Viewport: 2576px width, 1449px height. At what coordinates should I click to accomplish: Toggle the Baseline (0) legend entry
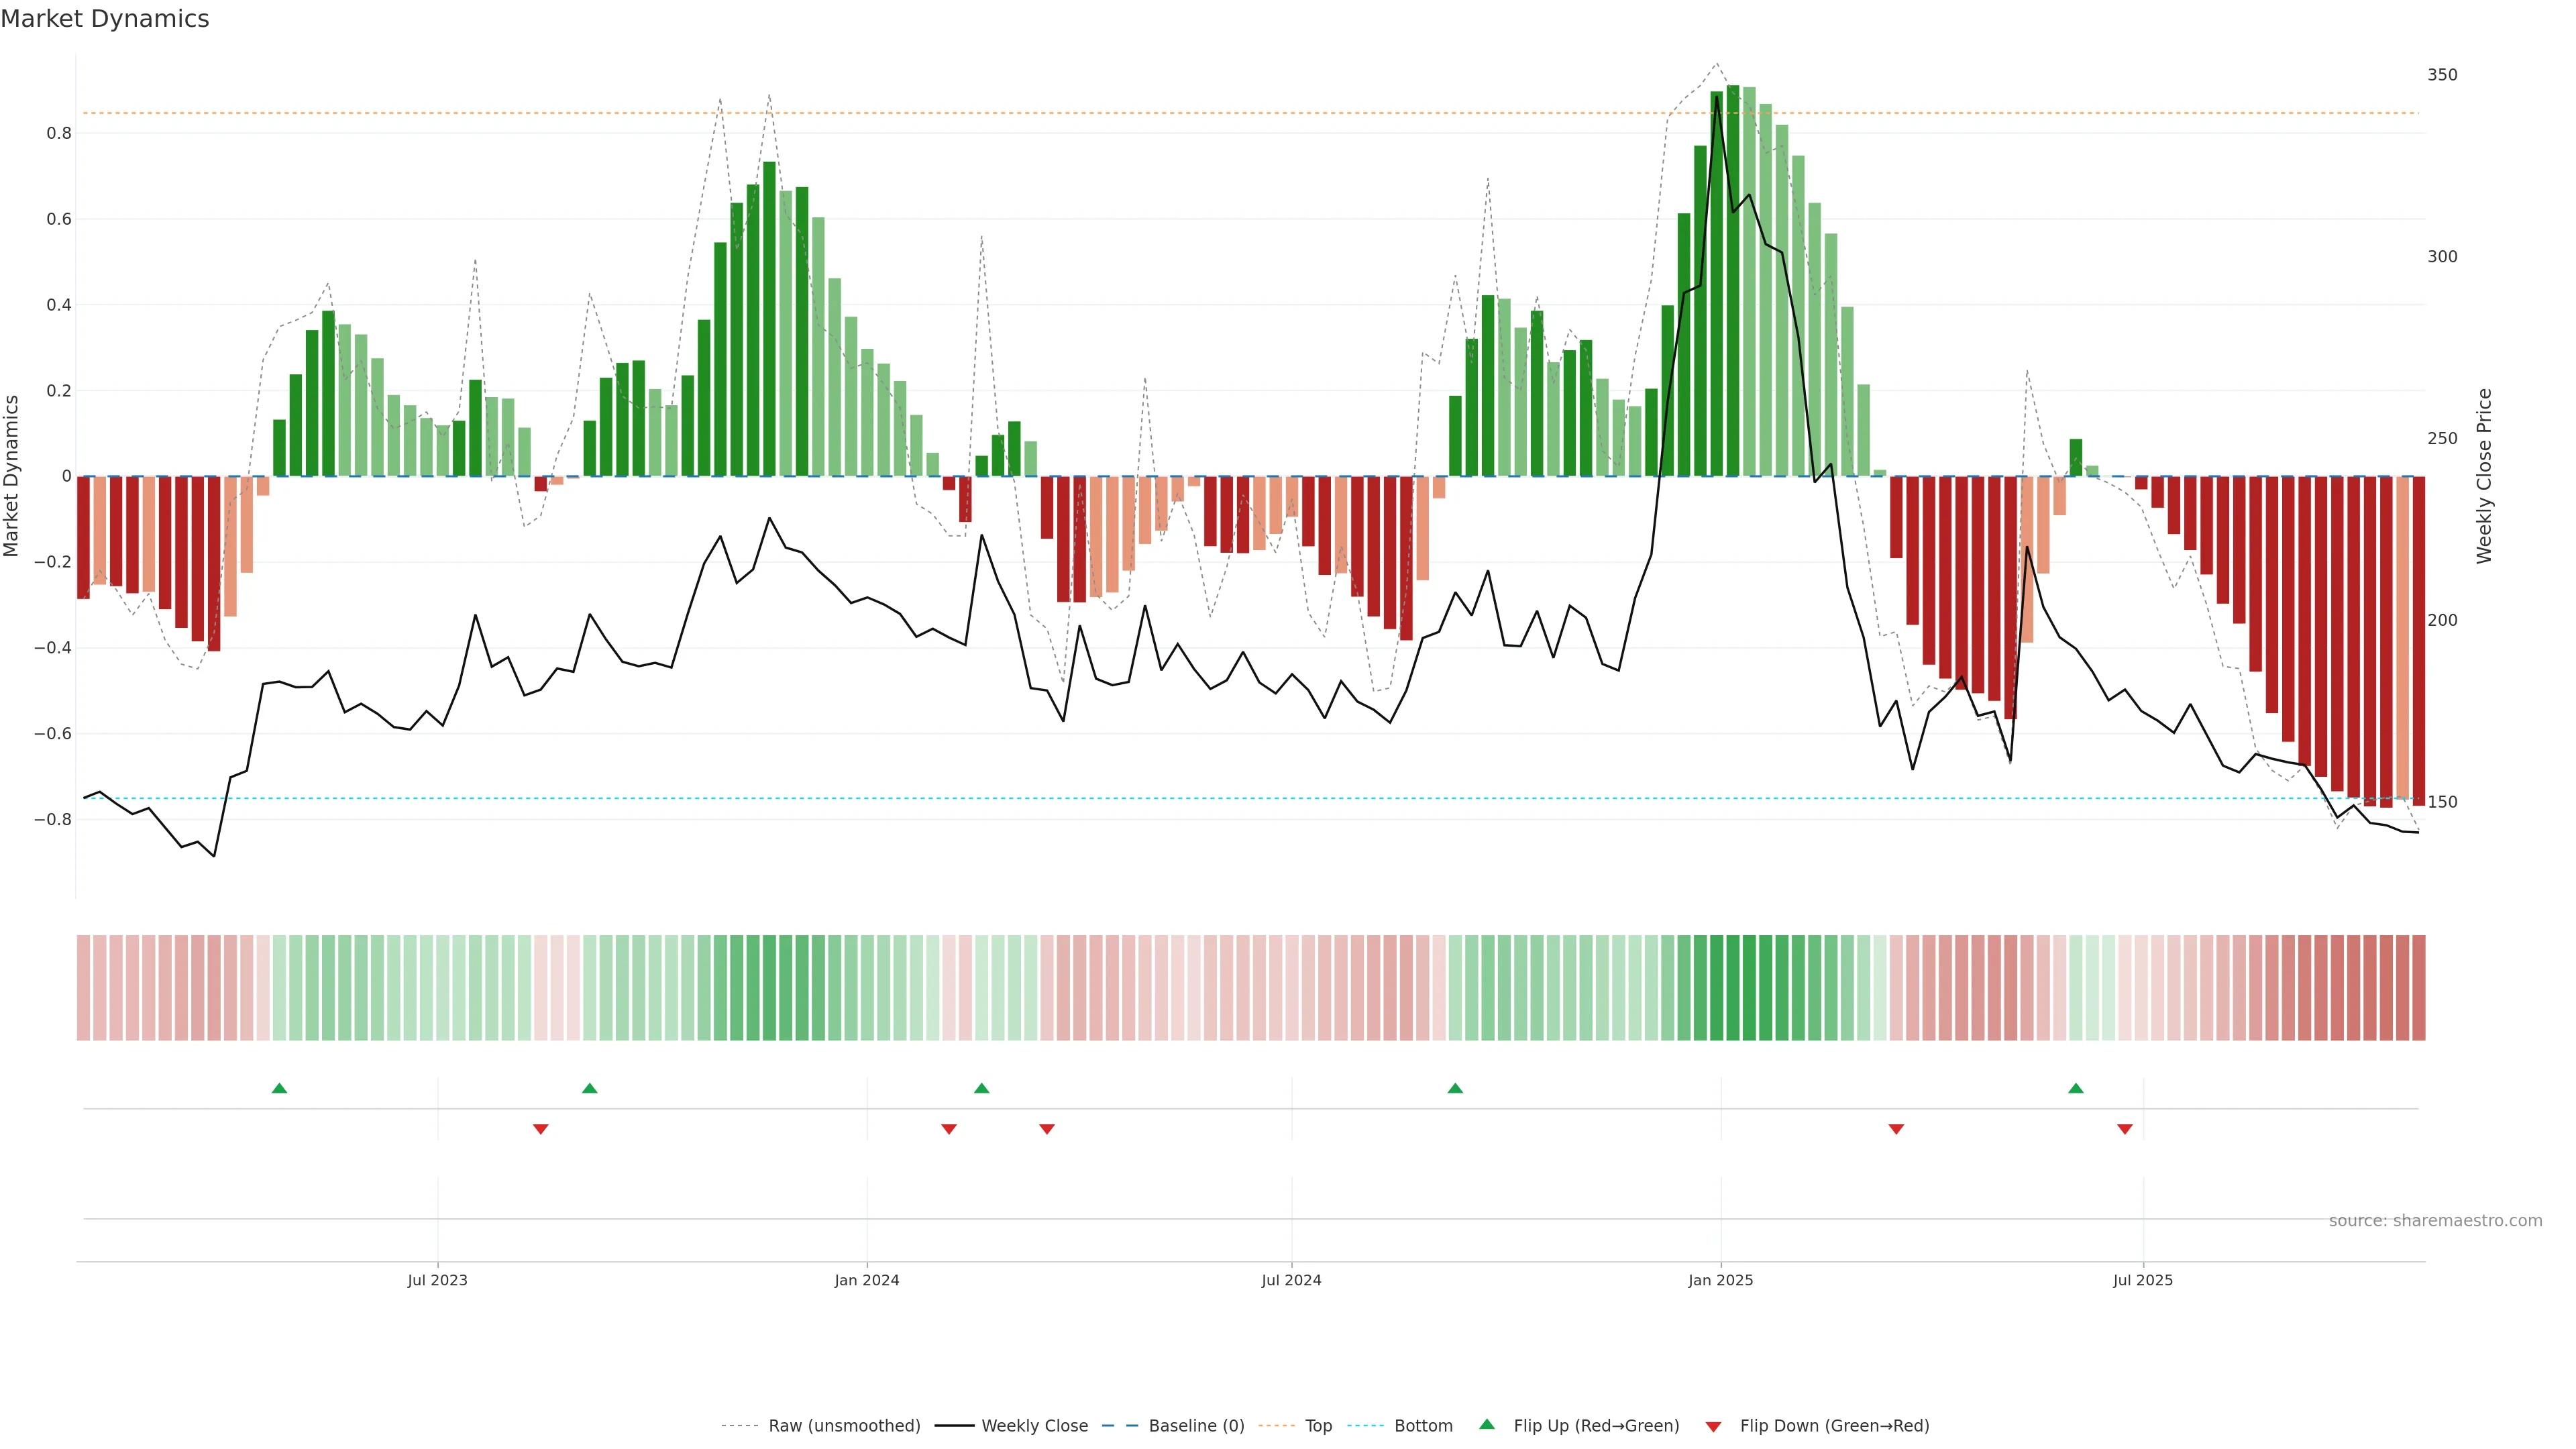click(1196, 1426)
